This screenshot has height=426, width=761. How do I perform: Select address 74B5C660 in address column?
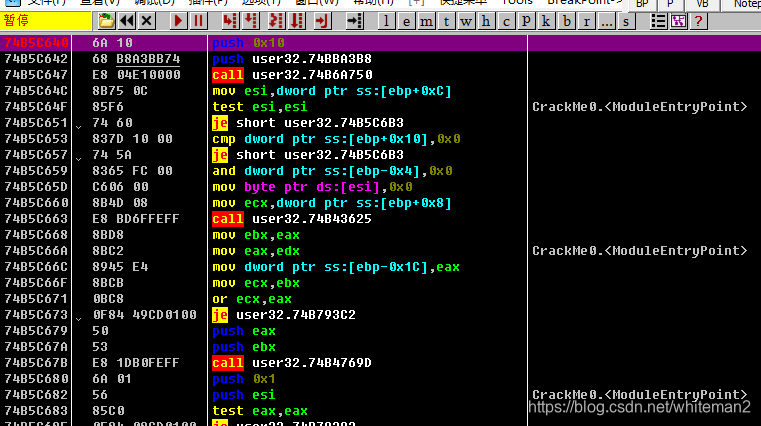[36, 203]
